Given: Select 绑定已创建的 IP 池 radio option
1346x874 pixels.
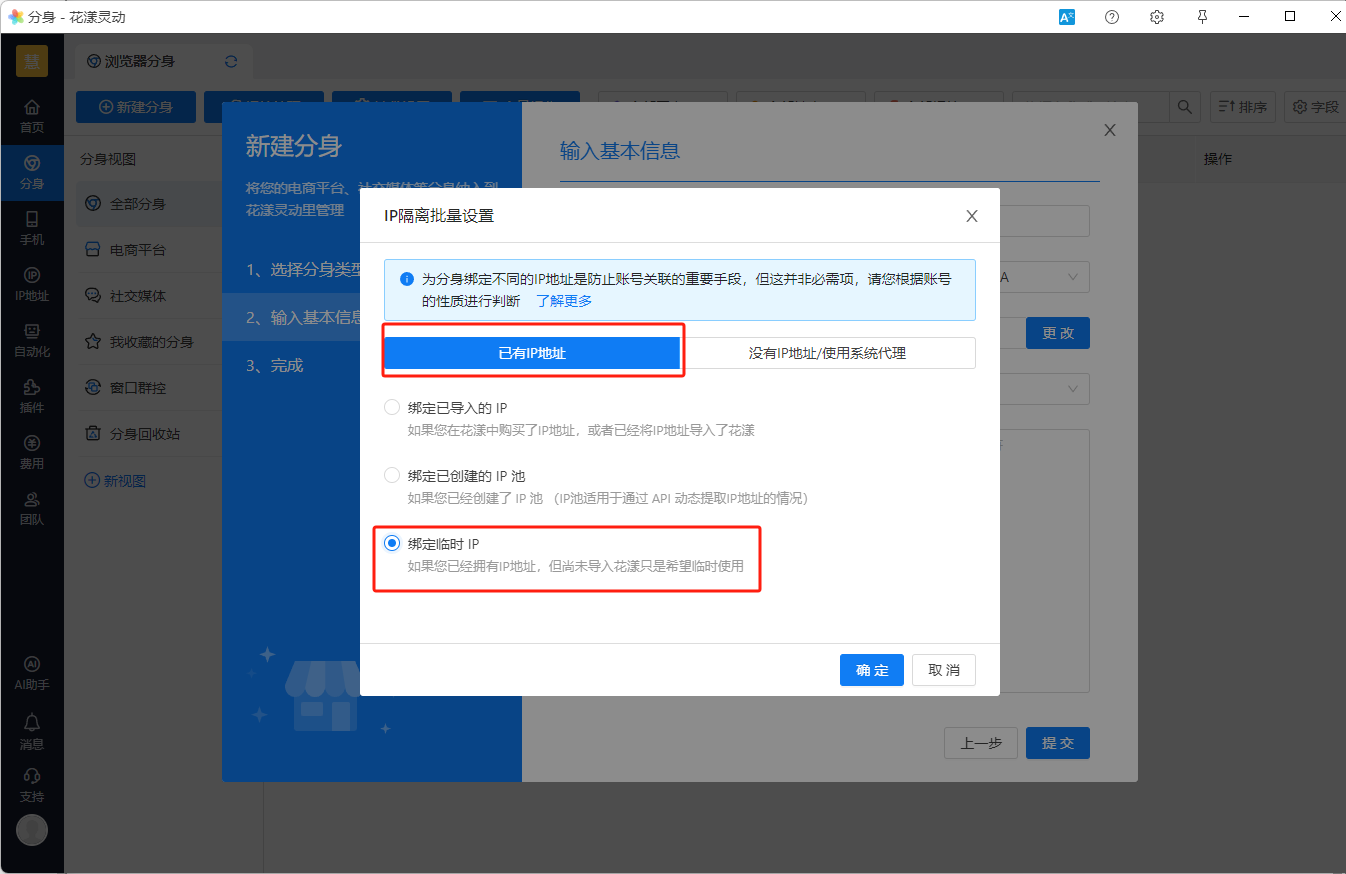Looking at the screenshot, I should (392, 476).
